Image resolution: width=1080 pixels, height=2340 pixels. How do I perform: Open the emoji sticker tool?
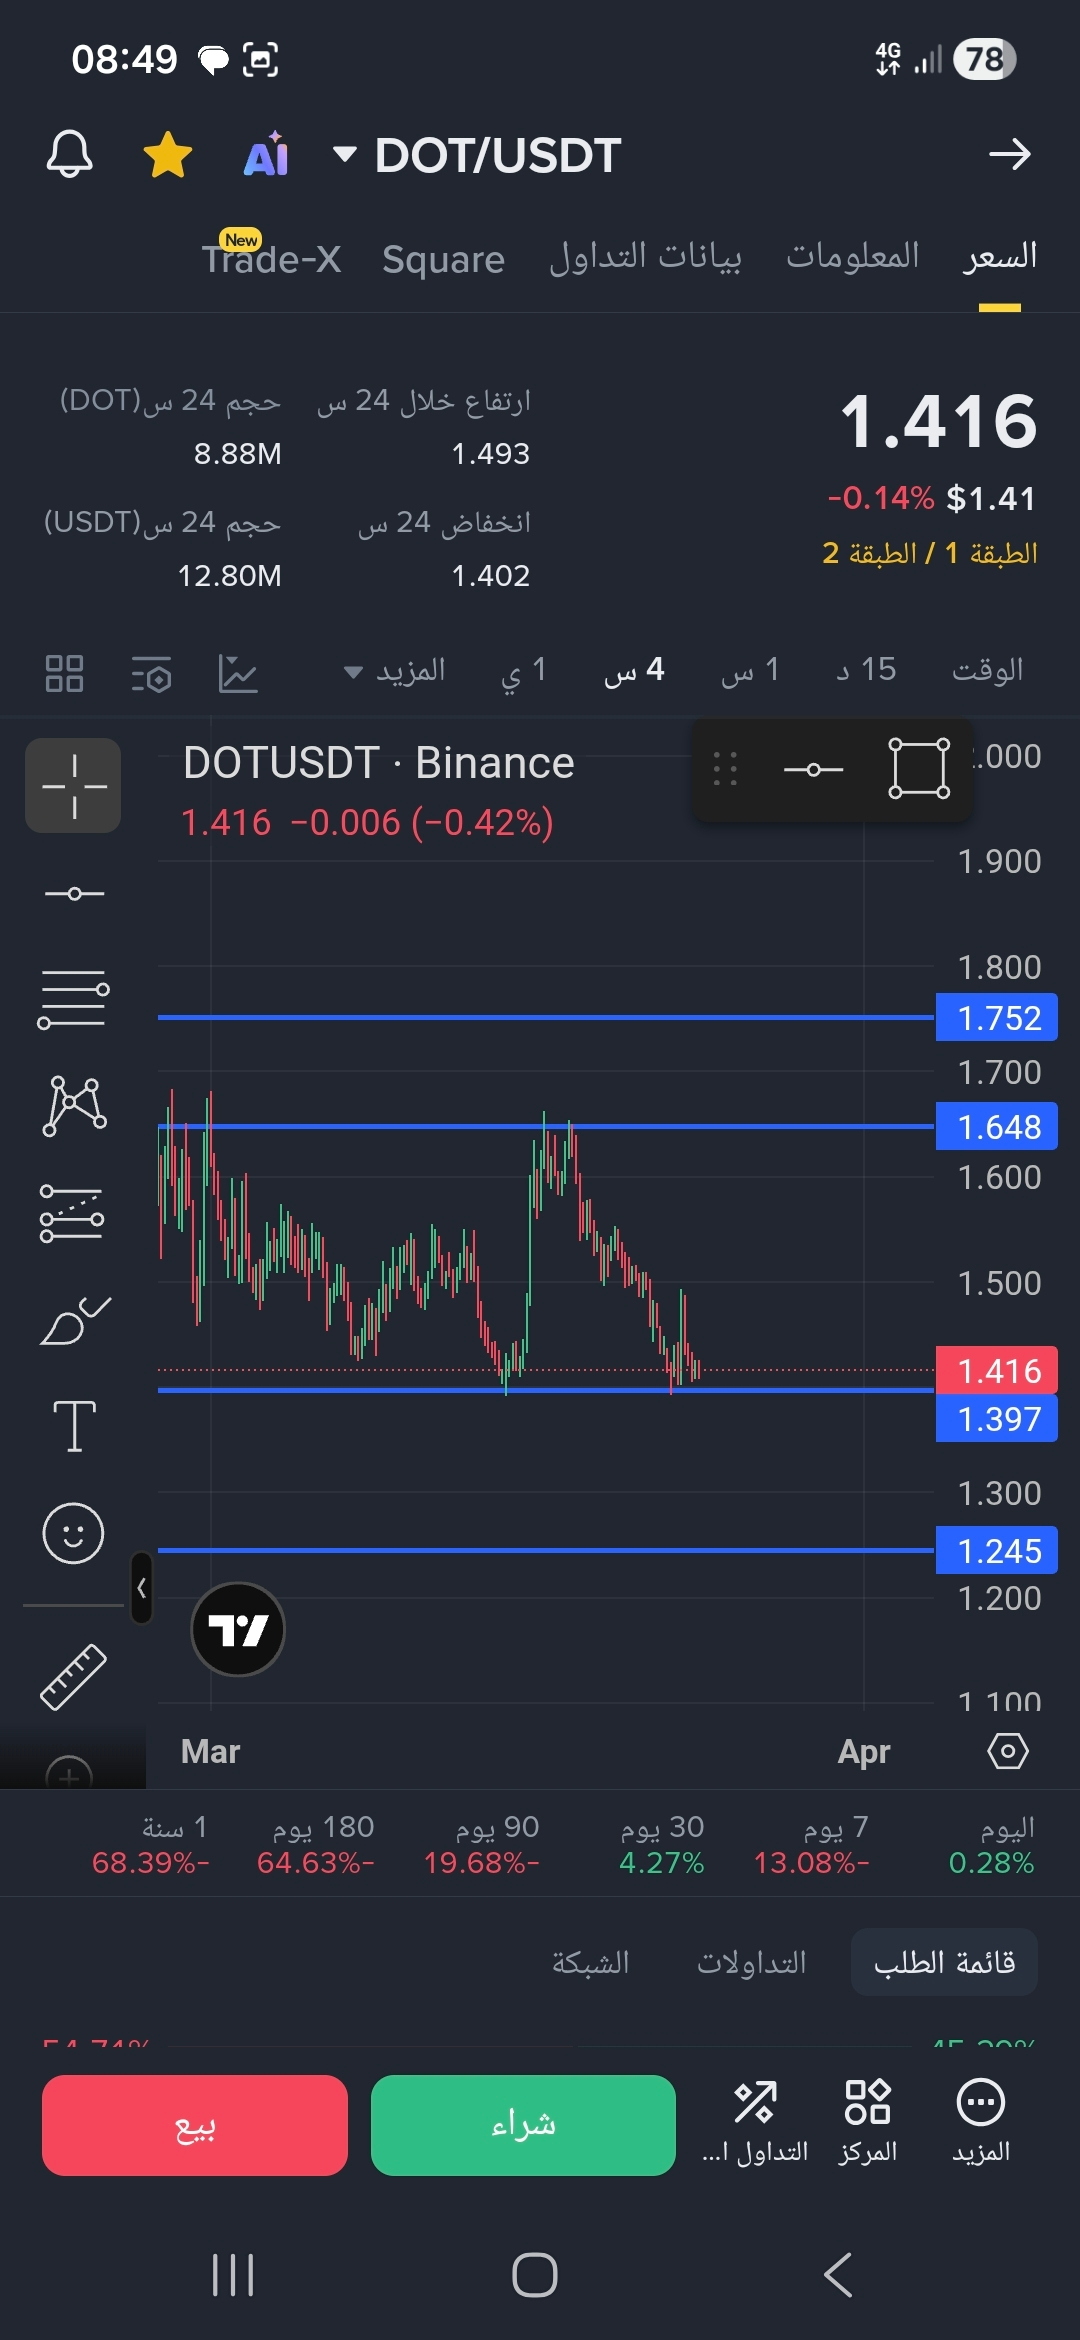73,1532
